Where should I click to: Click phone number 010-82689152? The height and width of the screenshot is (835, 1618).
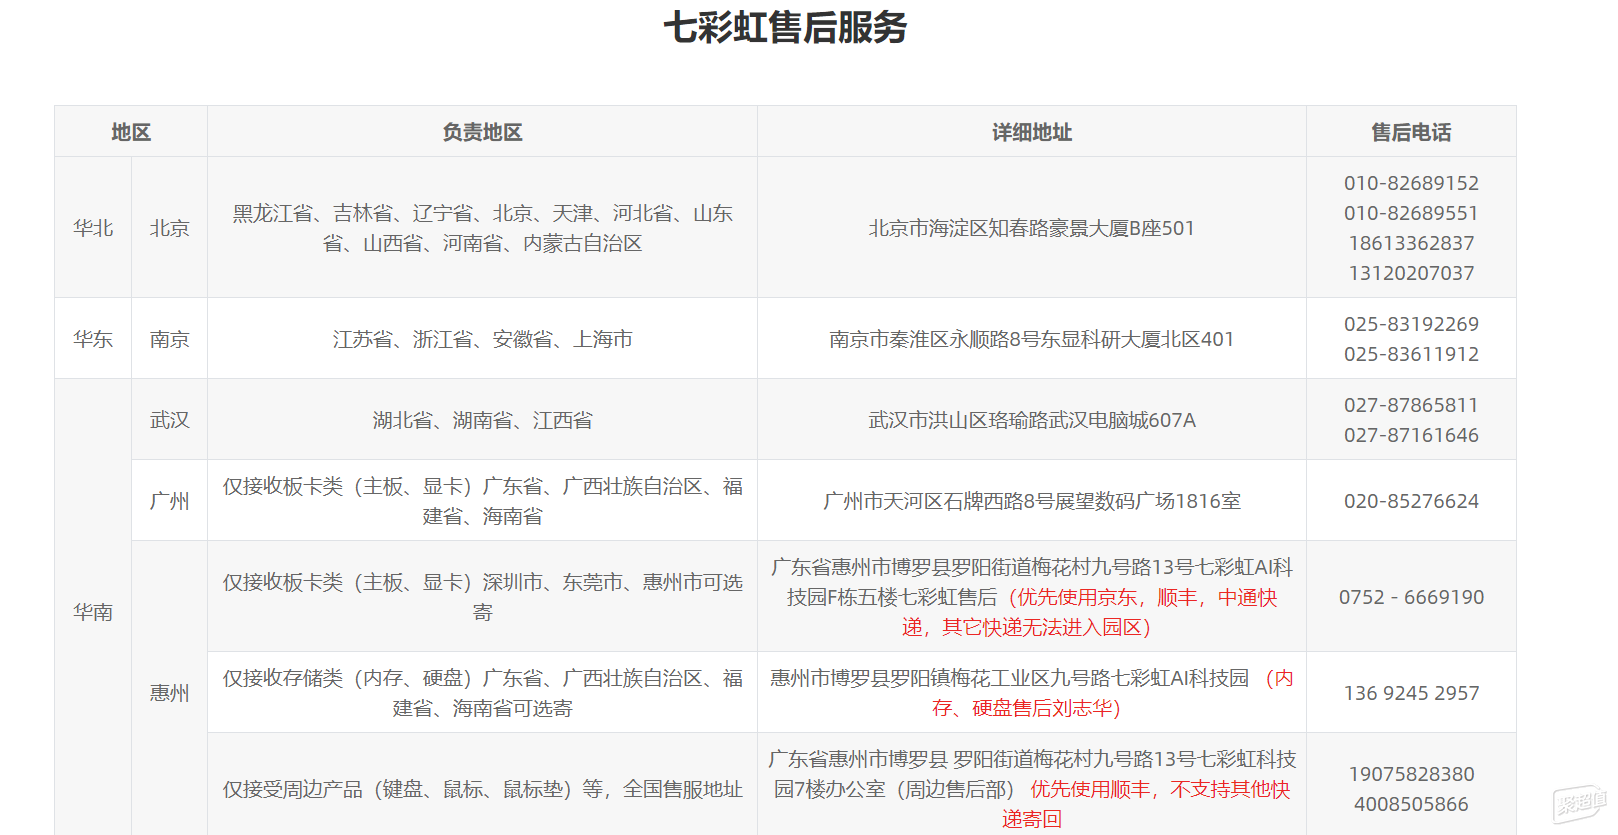[1411, 183]
